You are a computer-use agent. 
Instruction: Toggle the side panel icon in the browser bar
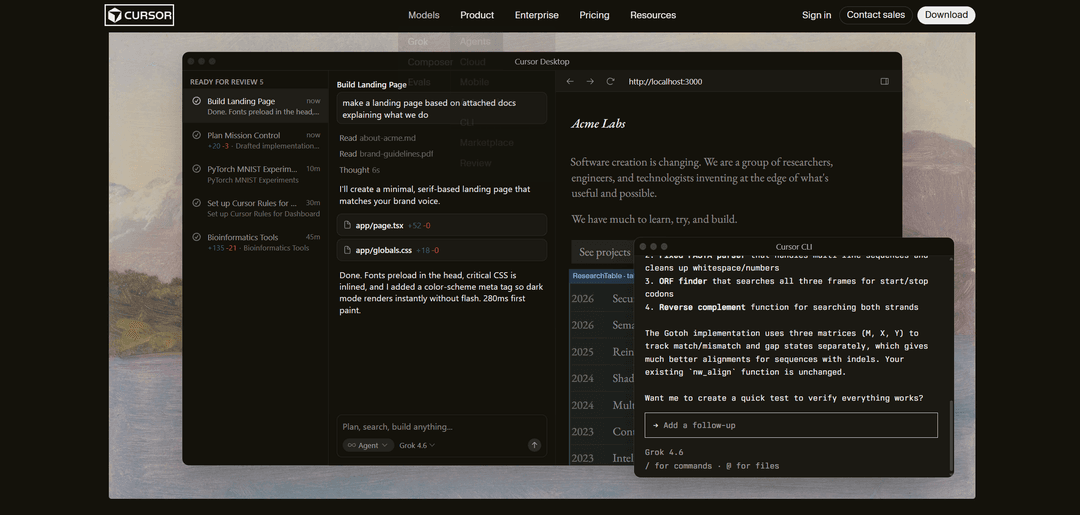(x=884, y=81)
